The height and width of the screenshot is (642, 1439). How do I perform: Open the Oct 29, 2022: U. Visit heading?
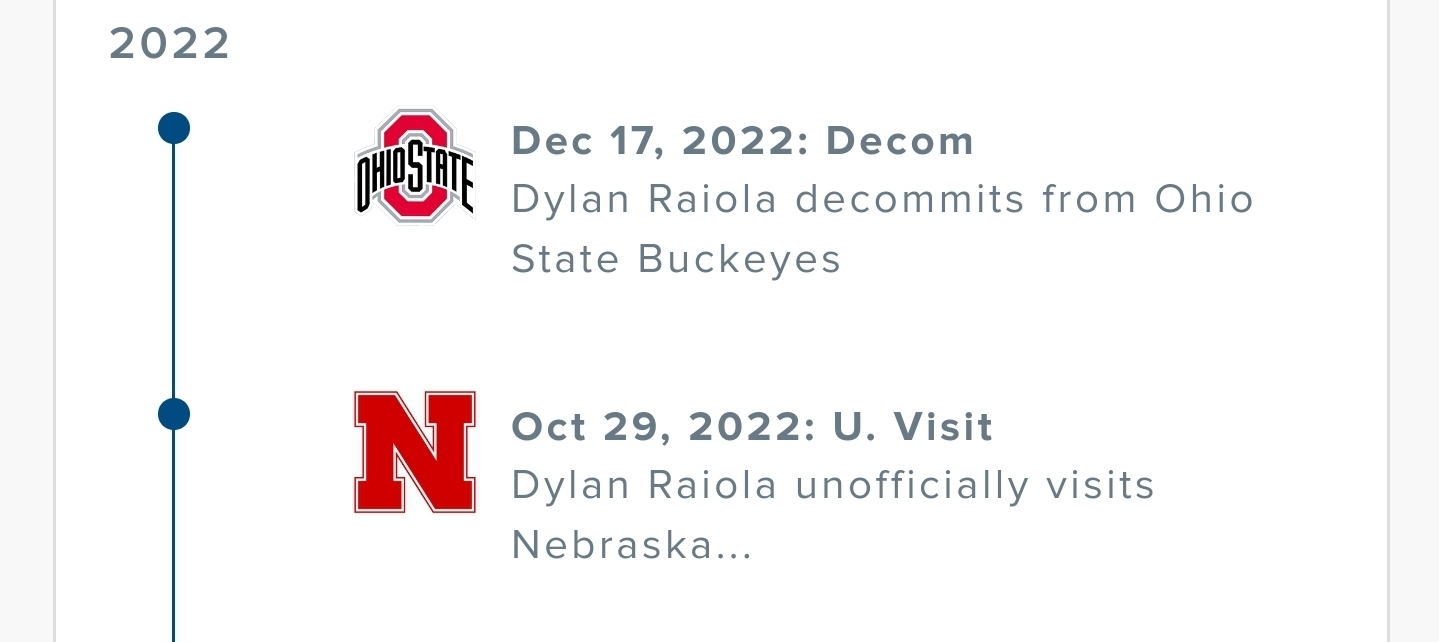tap(752, 427)
